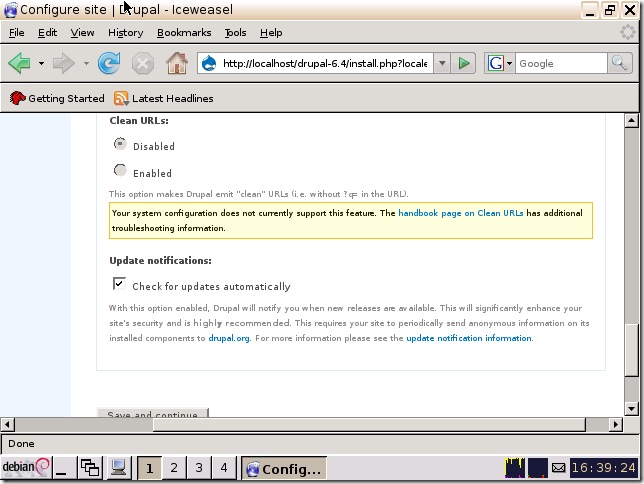Click the scroll down arrow
Image resolution: width=644 pixels, height=484 pixels.
[x=631, y=408]
